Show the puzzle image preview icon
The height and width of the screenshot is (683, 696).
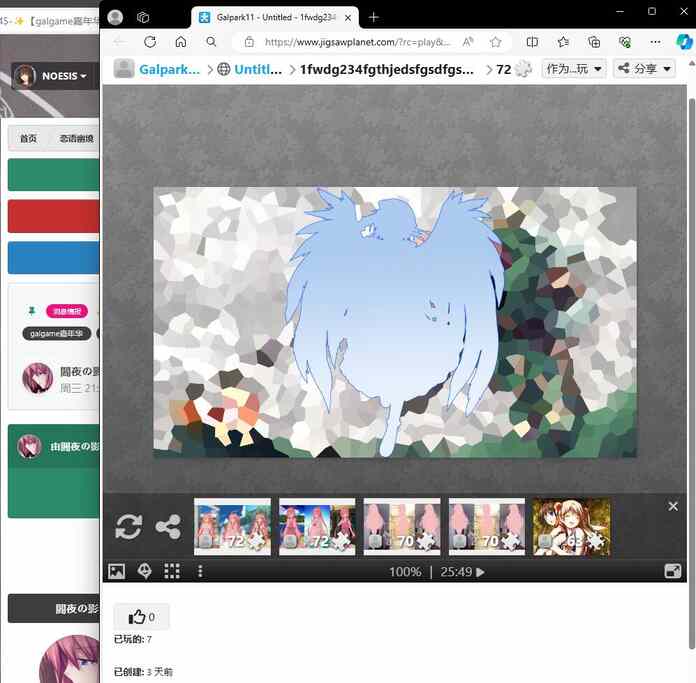coord(117,571)
